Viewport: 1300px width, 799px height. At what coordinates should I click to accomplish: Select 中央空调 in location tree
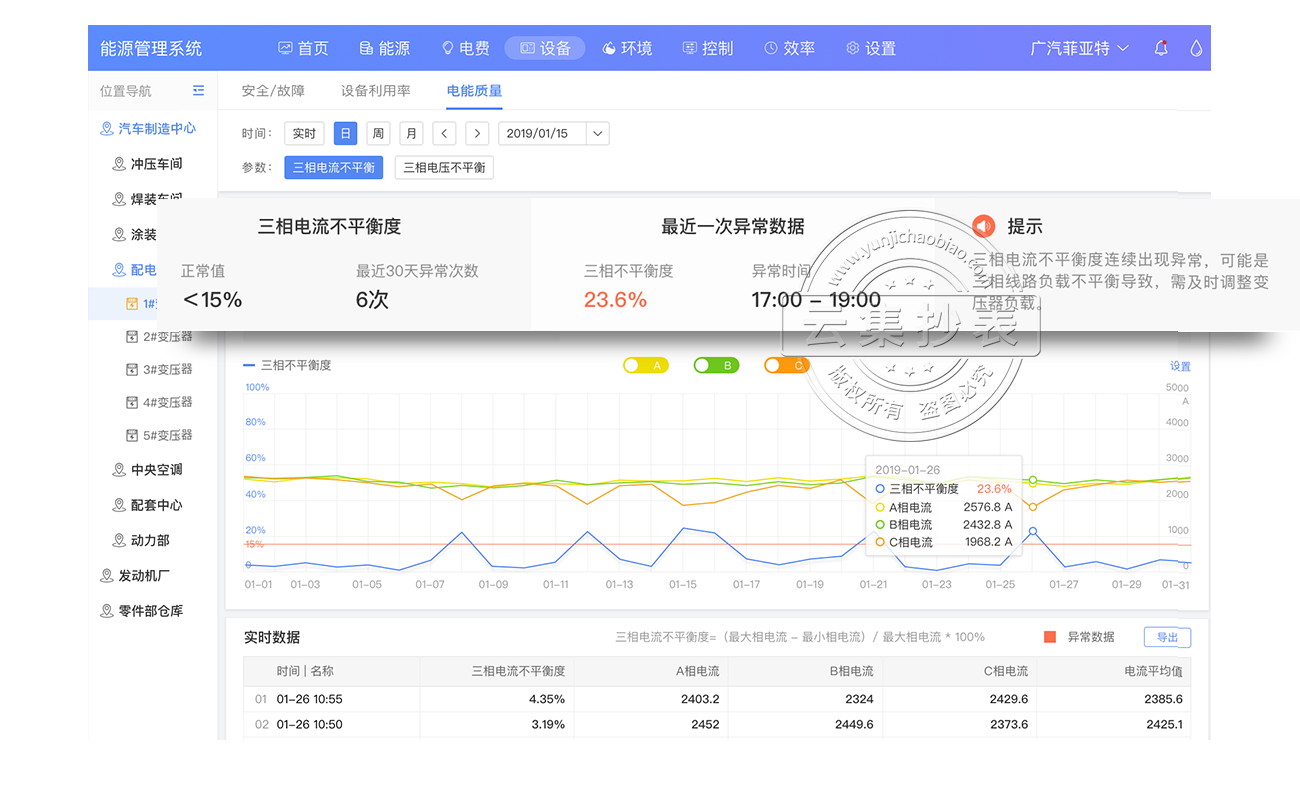157,469
